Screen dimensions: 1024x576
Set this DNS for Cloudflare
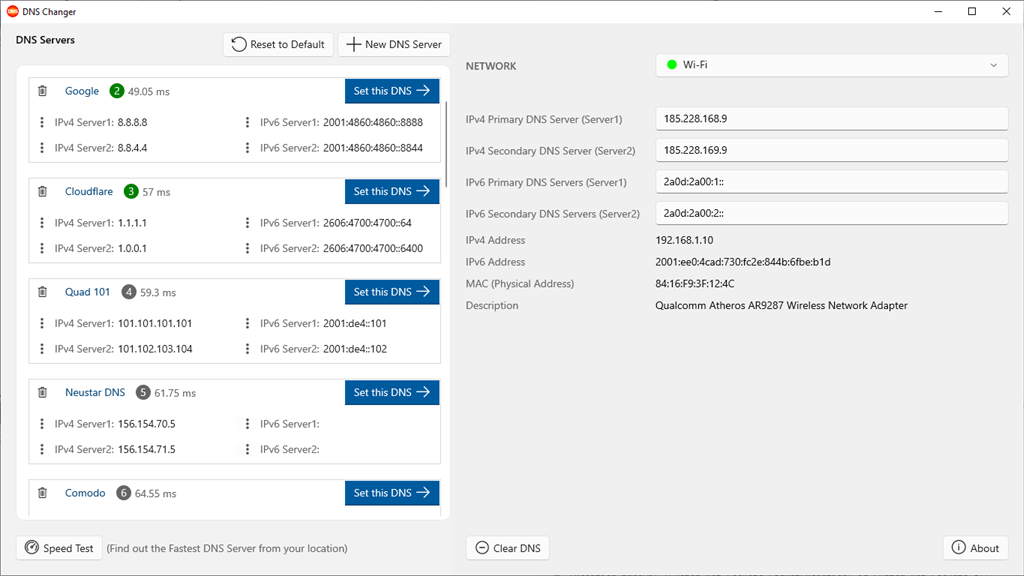click(x=392, y=191)
